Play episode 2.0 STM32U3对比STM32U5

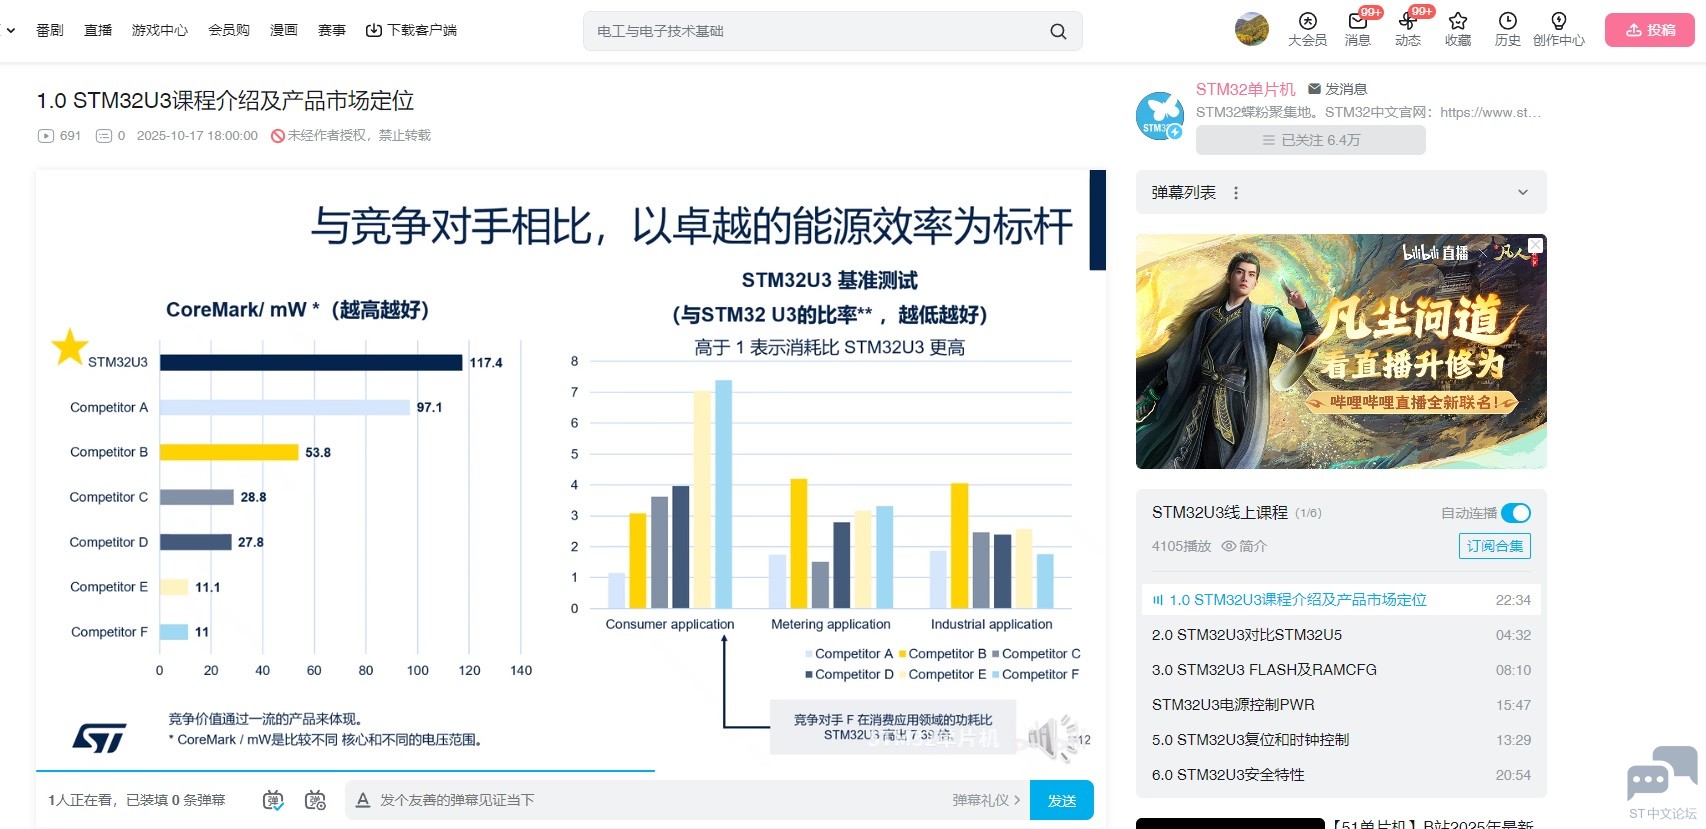1246,635
